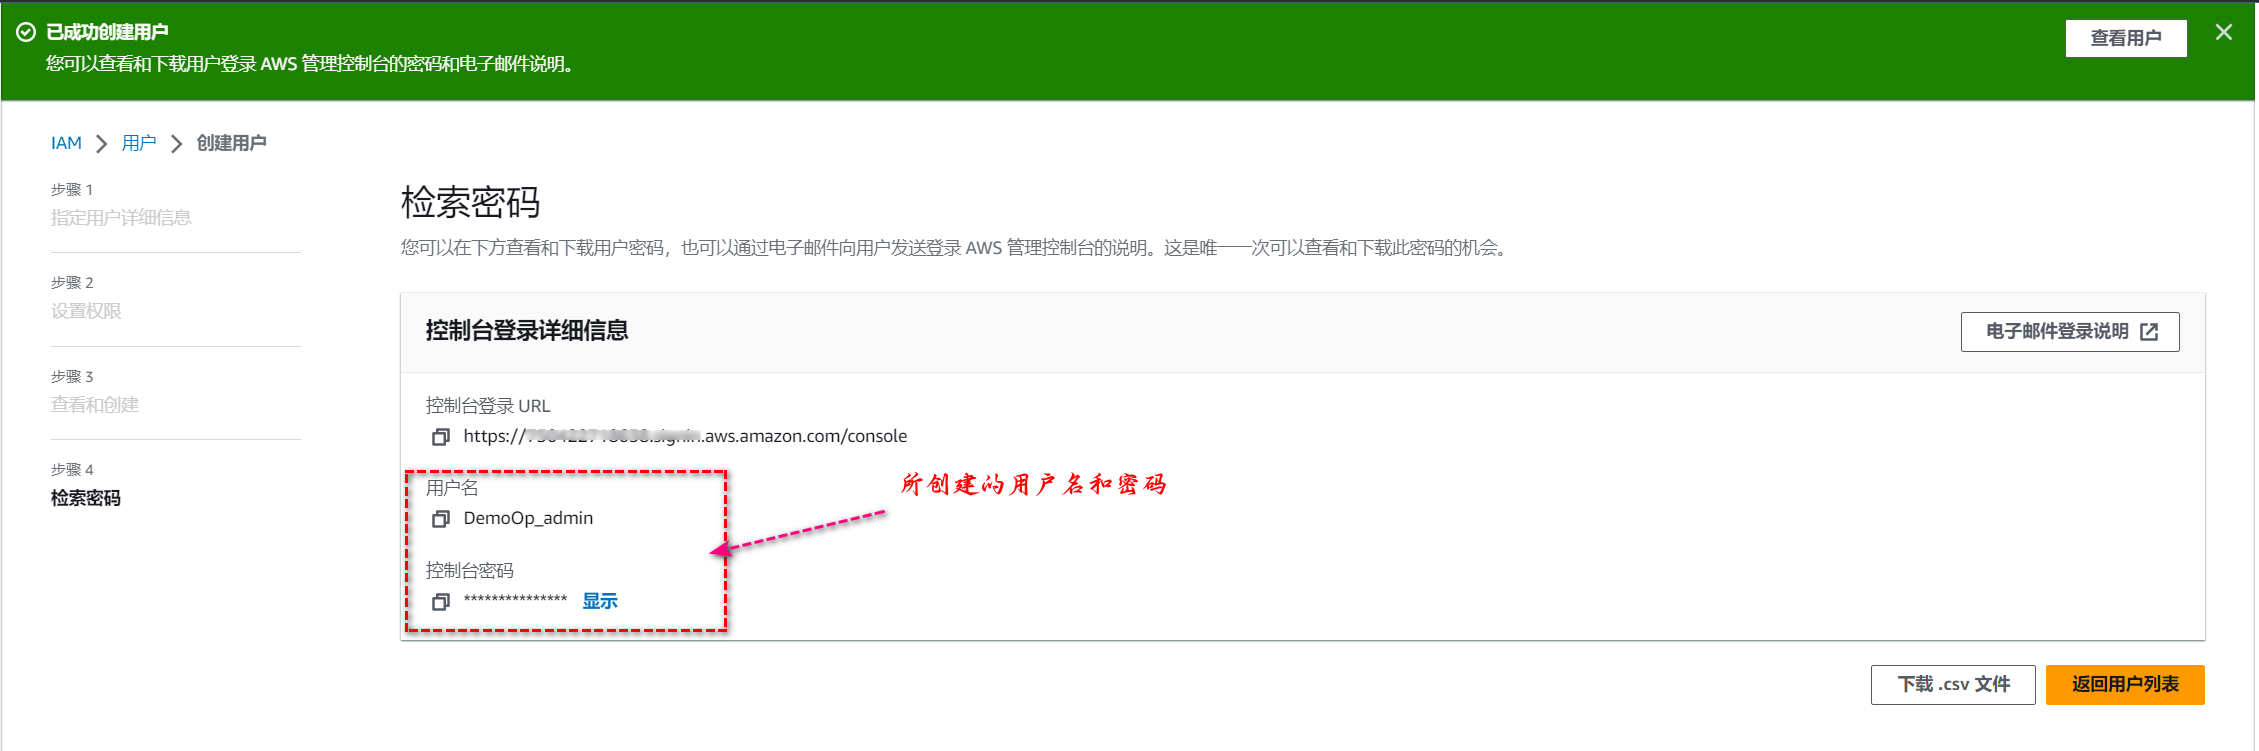The width and height of the screenshot is (2259, 751).
Task: Click 显示 to reveal the password
Action: [600, 601]
